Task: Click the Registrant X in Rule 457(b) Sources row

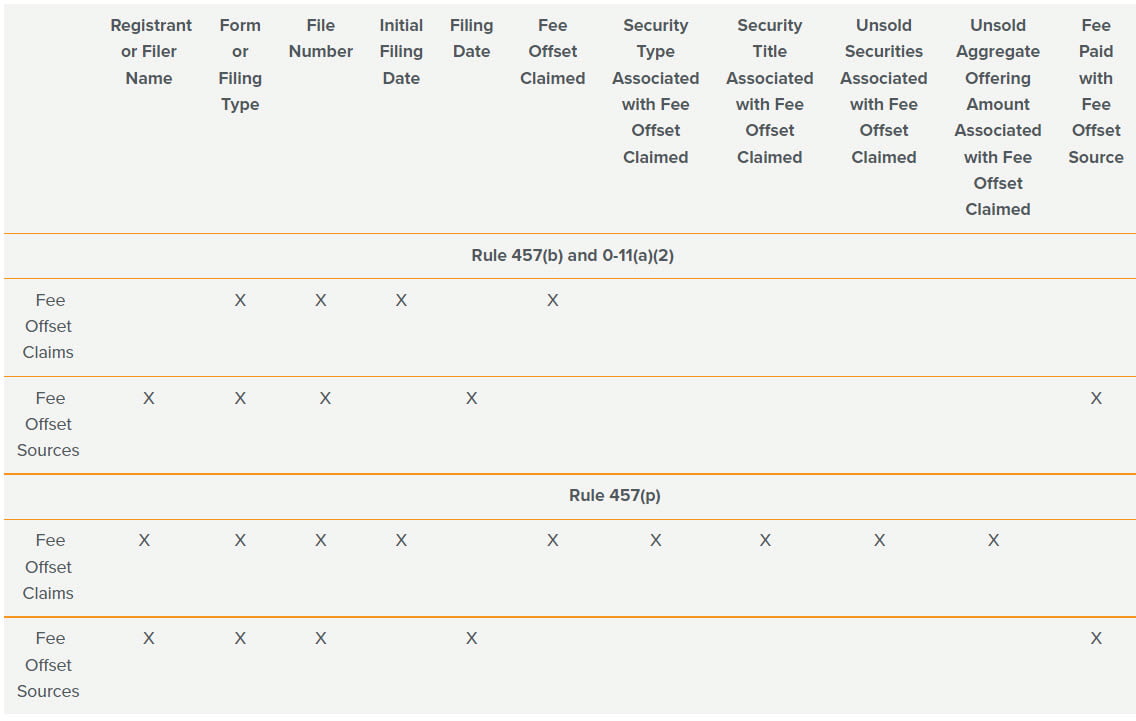Action: [148, 398]
